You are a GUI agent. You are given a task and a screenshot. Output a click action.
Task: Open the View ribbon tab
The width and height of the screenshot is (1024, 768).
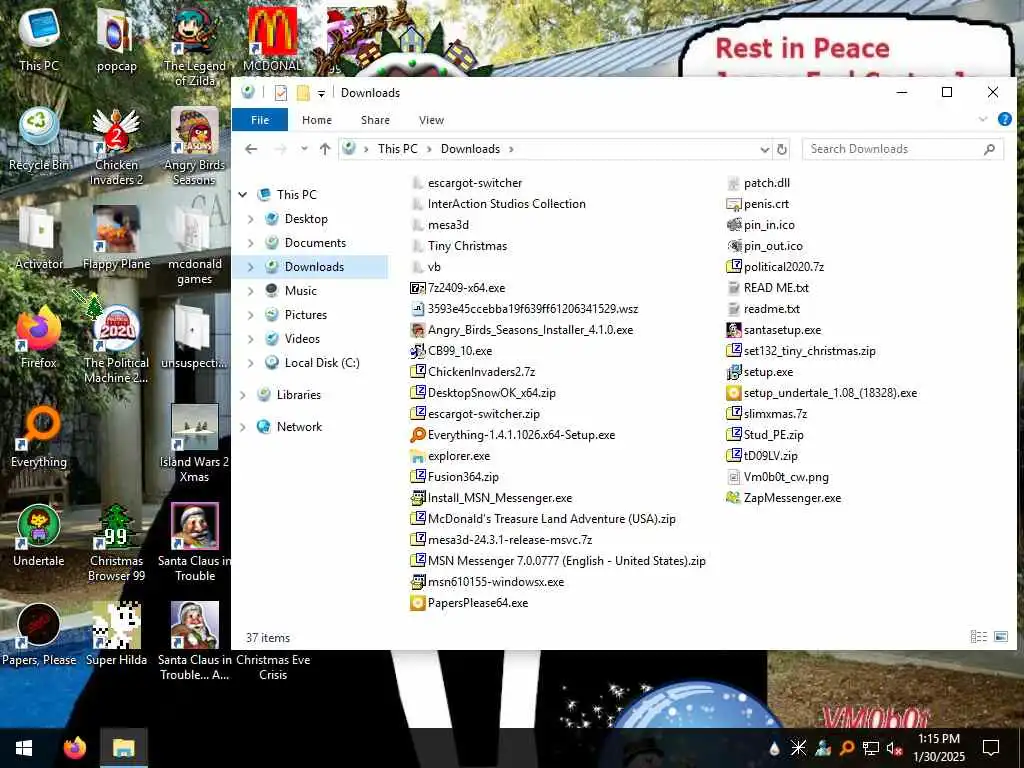(431, 120)
